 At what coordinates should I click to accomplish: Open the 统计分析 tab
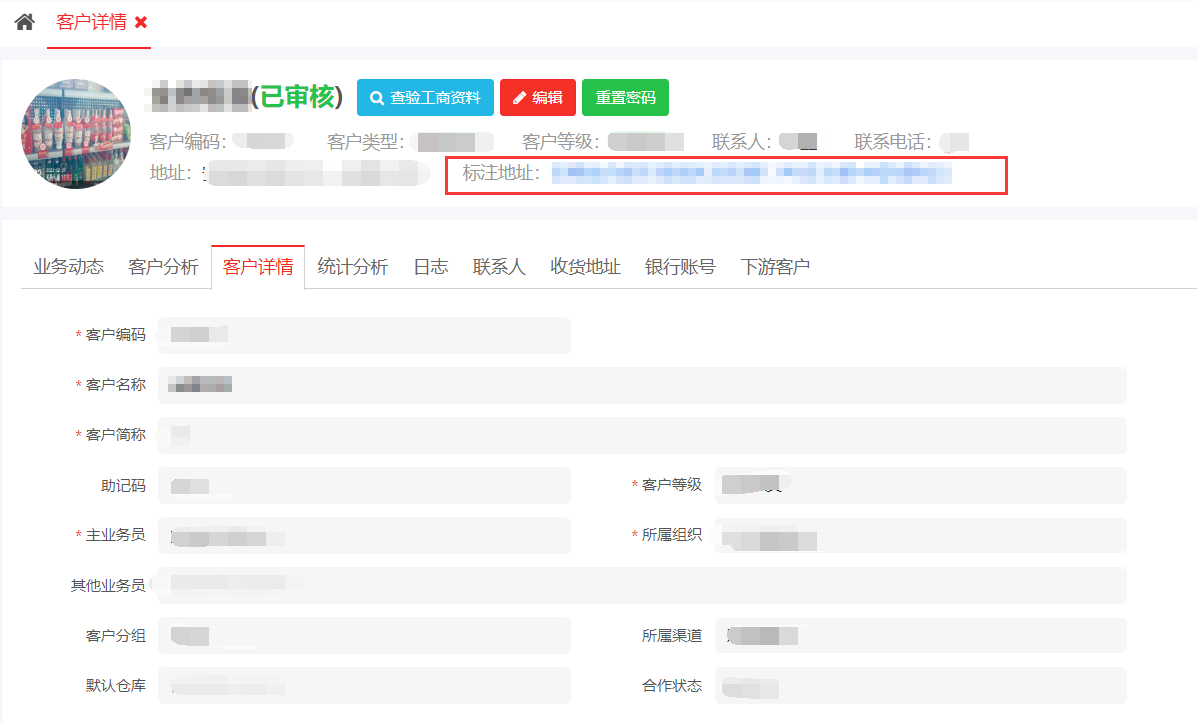352,267
